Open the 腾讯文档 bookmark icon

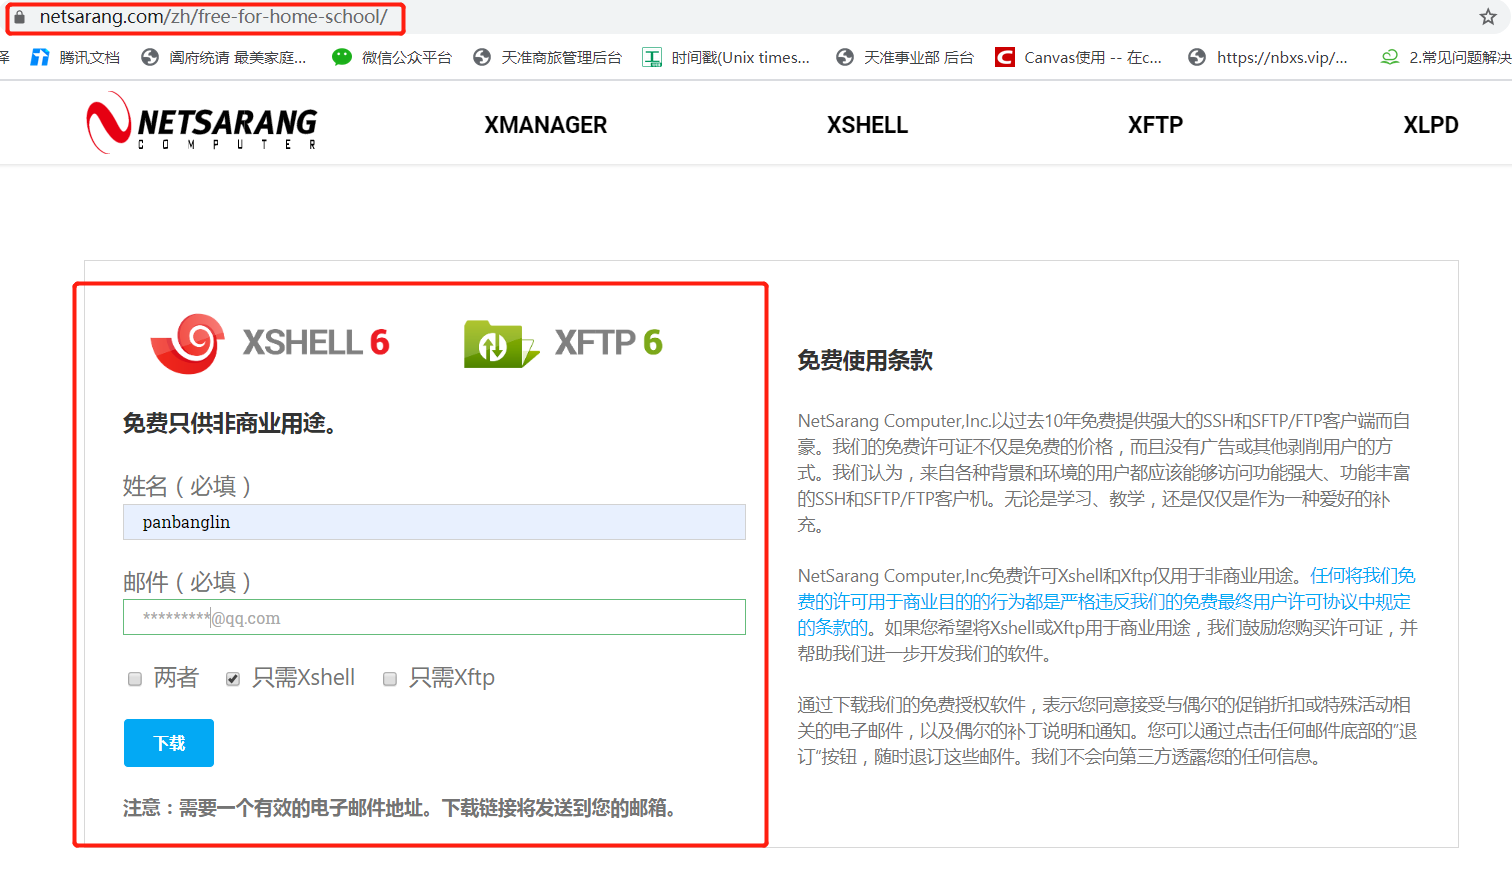(x=38, y=57)
